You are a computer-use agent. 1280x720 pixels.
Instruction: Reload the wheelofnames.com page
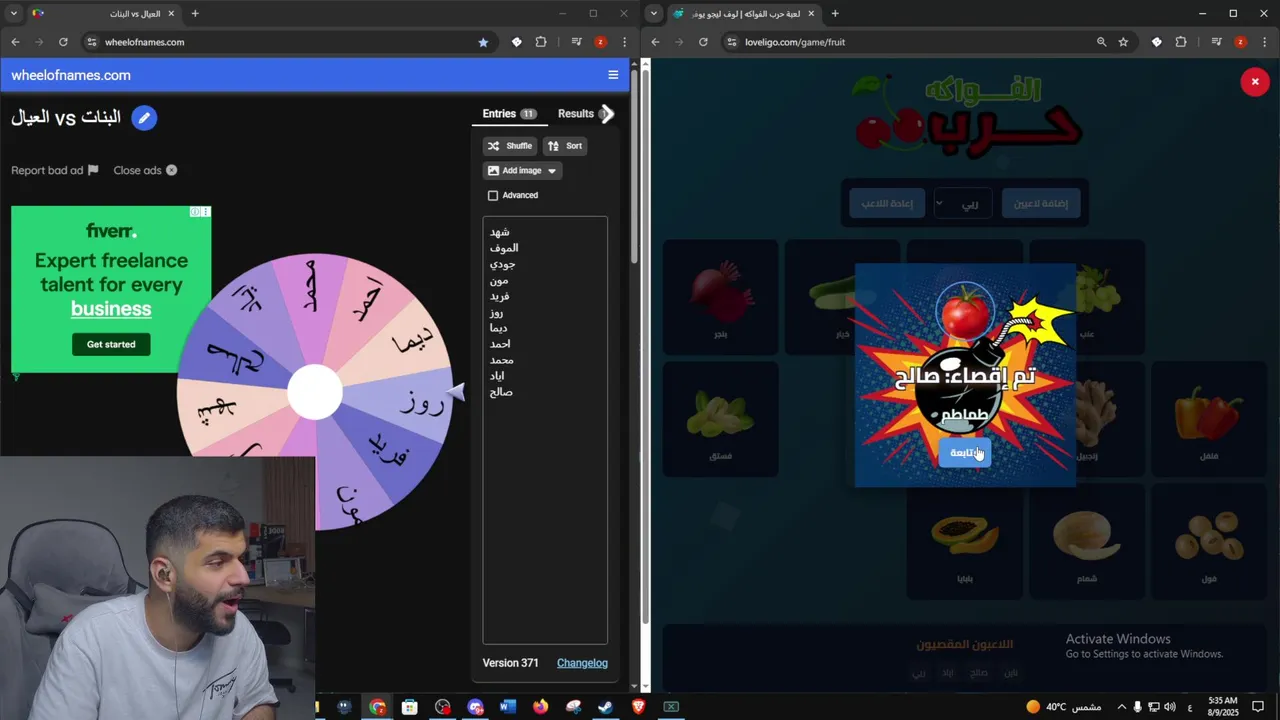[x=63, y=42]
